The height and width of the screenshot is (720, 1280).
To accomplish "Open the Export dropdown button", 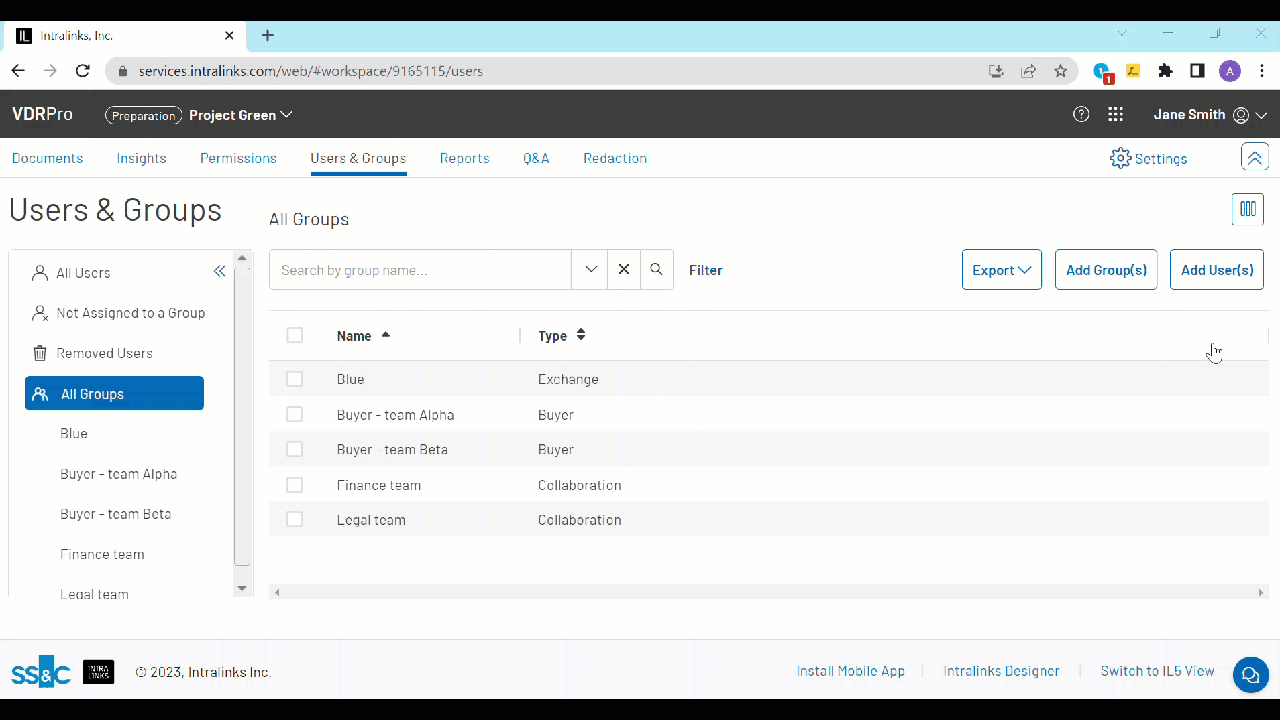I will tap(1002, 270).
